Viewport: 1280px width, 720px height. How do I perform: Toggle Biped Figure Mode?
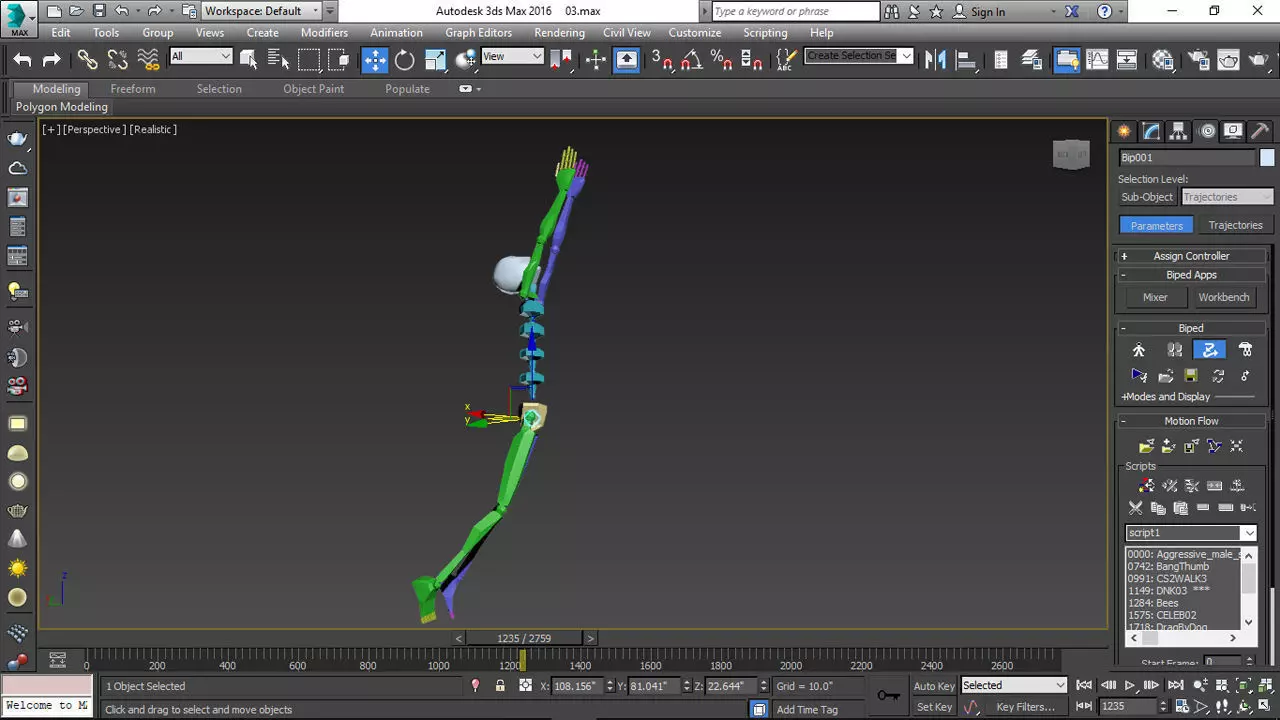click(1139, 350)
